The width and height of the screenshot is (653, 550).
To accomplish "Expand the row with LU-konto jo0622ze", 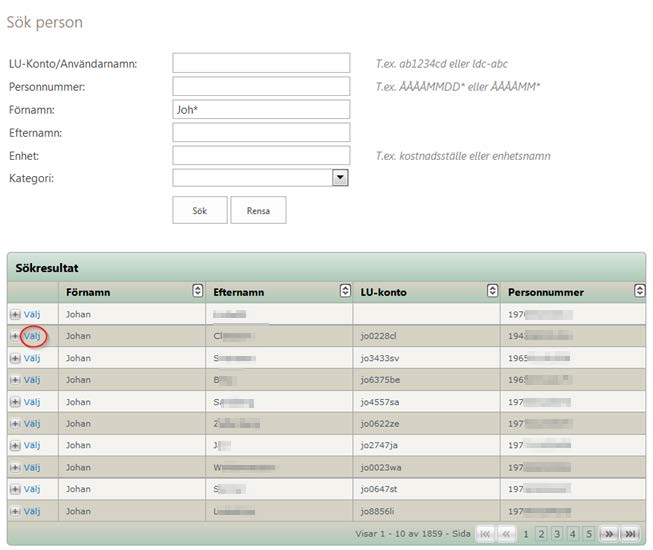I will click(x=15, y=423).
